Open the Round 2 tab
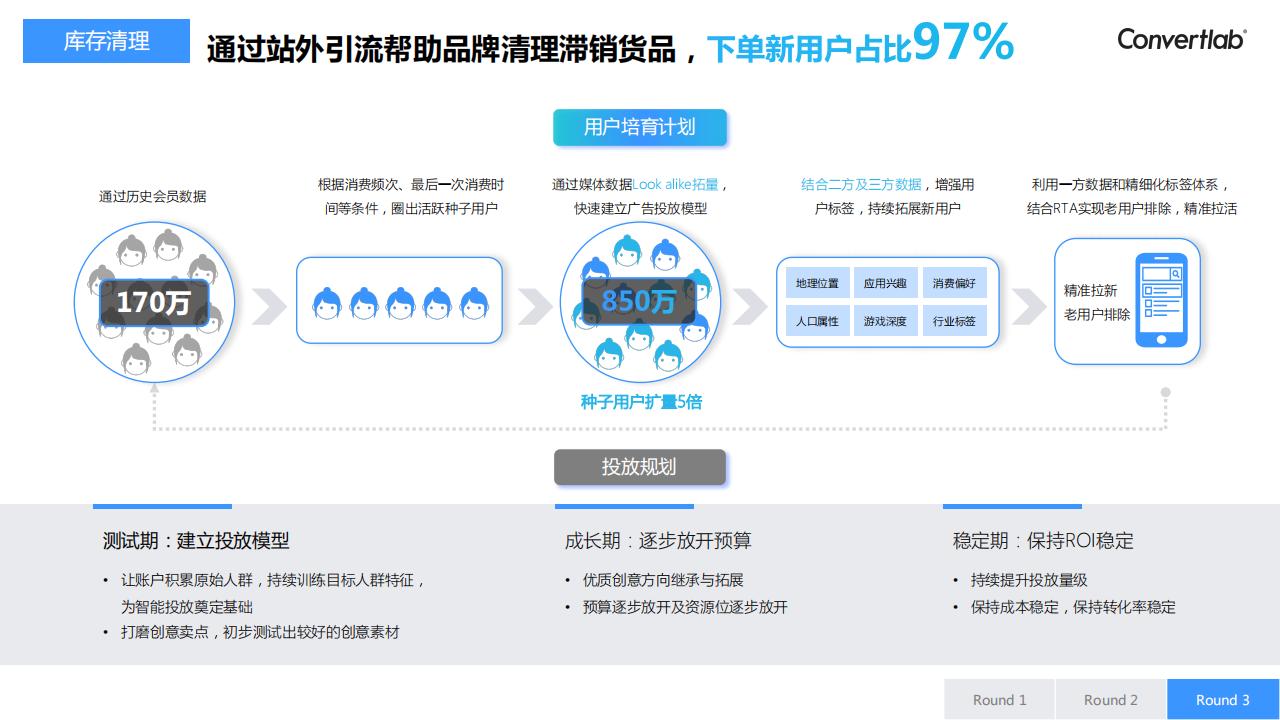This screenshot has height=720, width=1280. 1111,699
